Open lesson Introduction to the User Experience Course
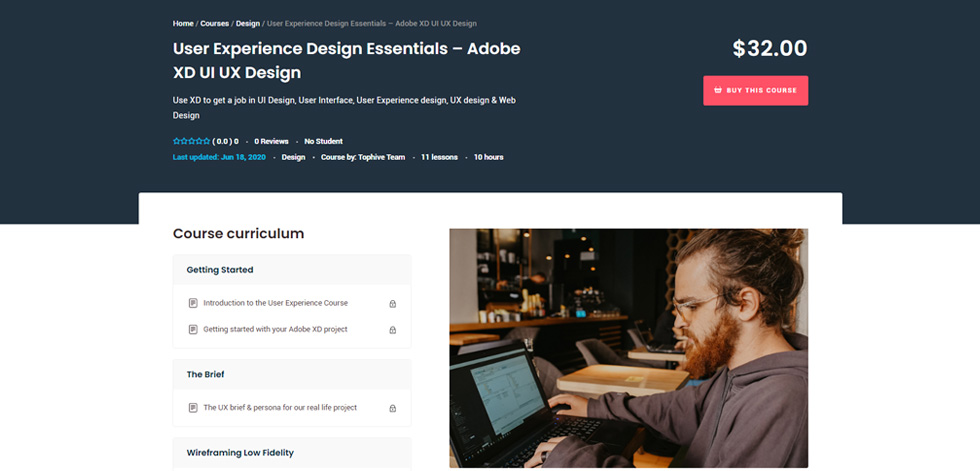This screenshot has width=980, height=471. (x=276, y=303)
